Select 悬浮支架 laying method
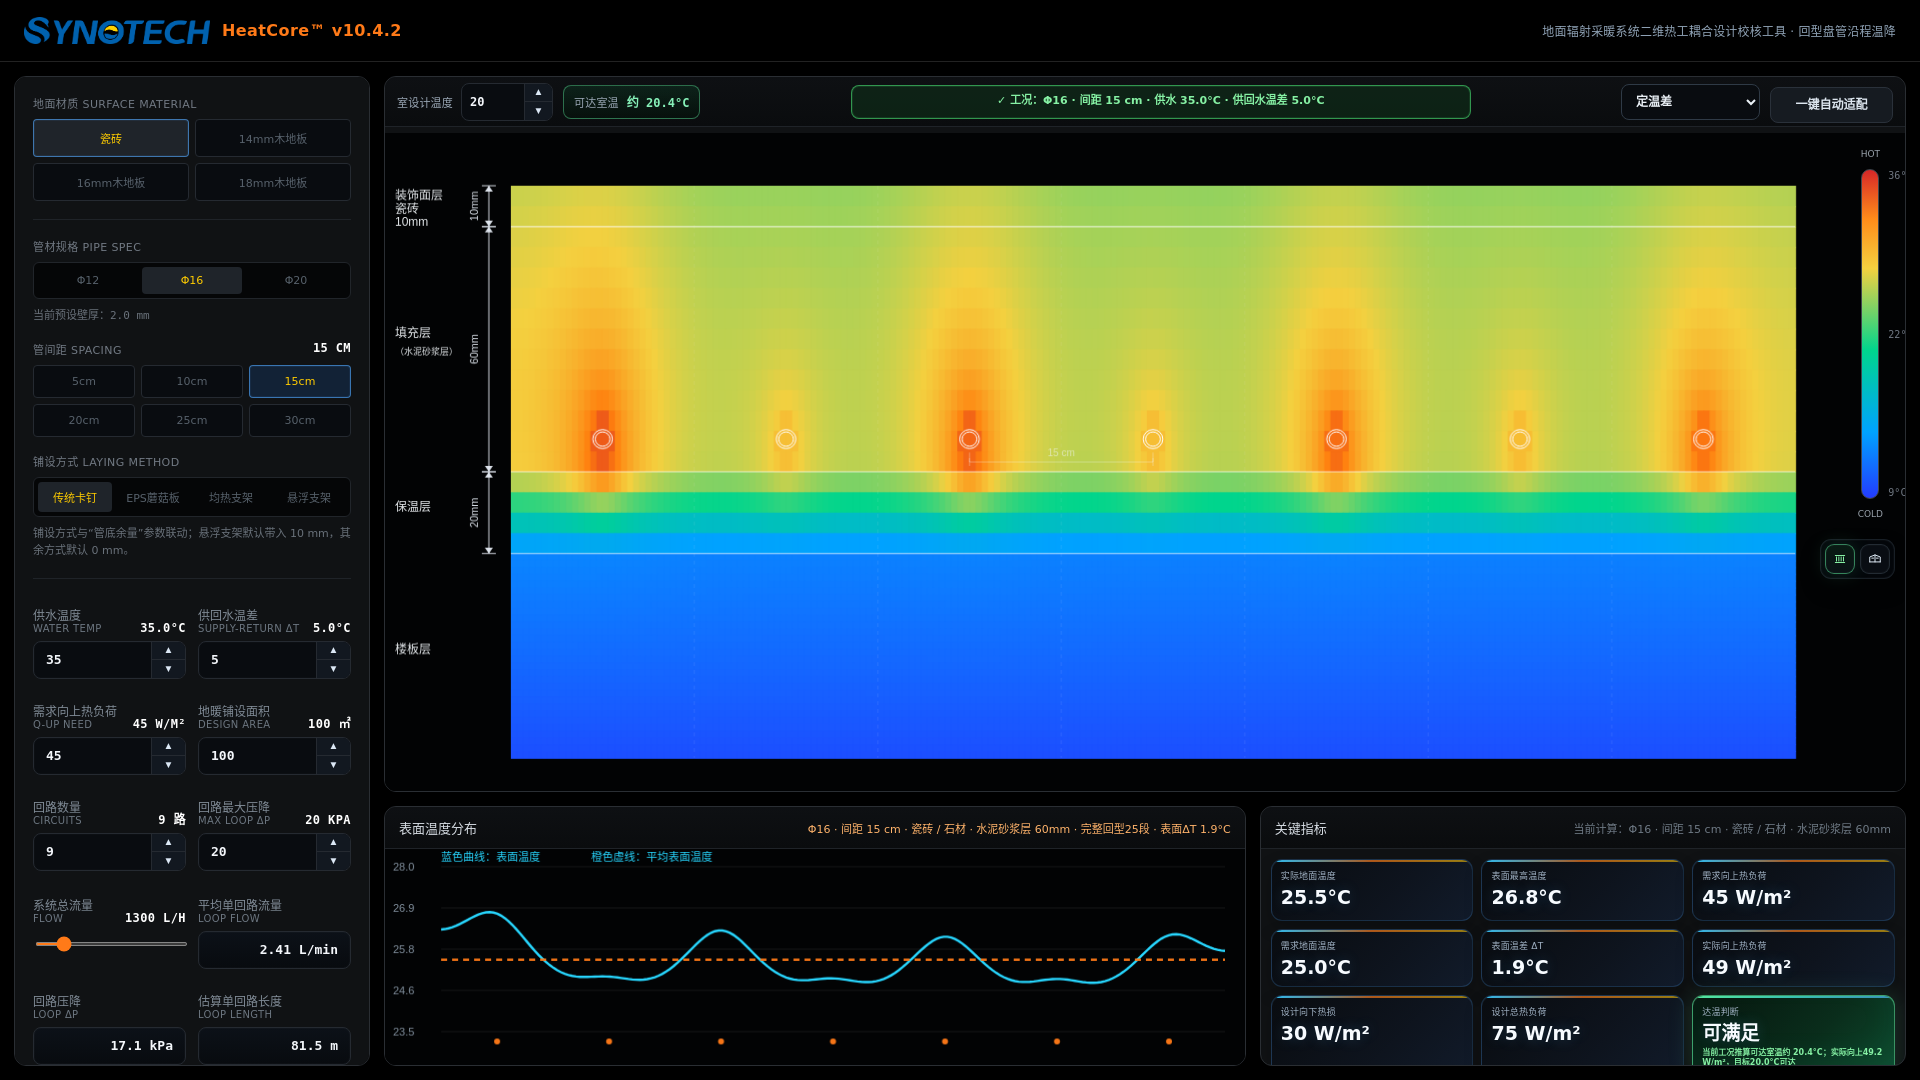The image size is (1920, 1080). point(309,497)
